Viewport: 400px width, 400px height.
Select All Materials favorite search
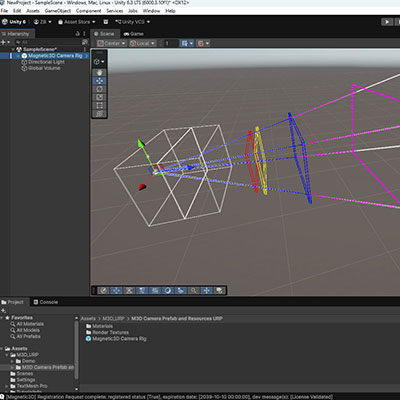point(30,324)
